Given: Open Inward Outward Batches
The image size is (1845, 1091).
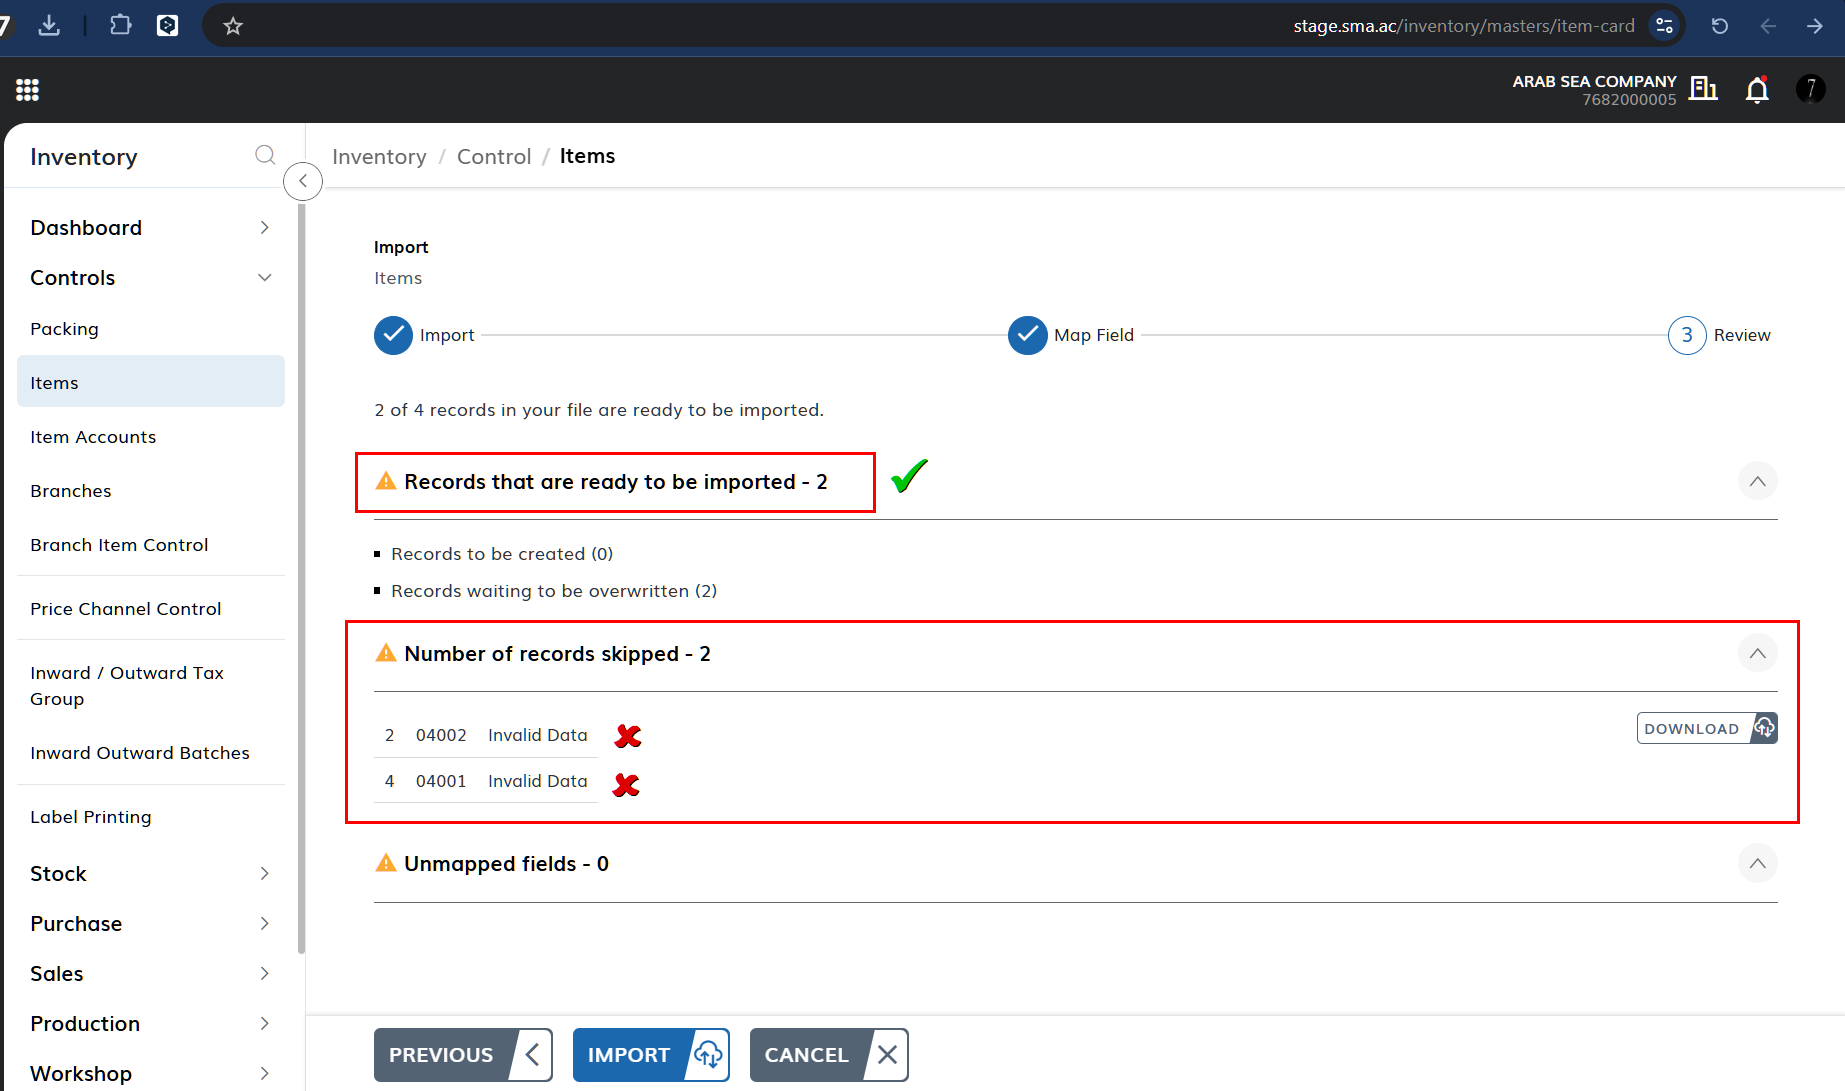Looking at the screenshot, I should (150, 753).
